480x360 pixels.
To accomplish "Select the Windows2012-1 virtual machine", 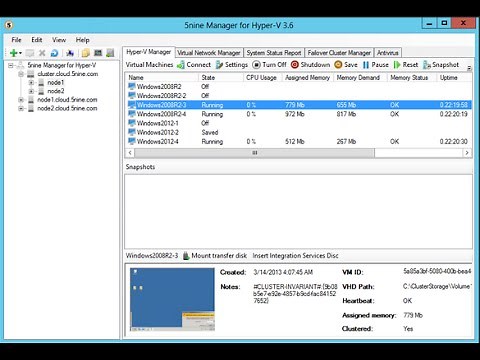I will [299, 123].
